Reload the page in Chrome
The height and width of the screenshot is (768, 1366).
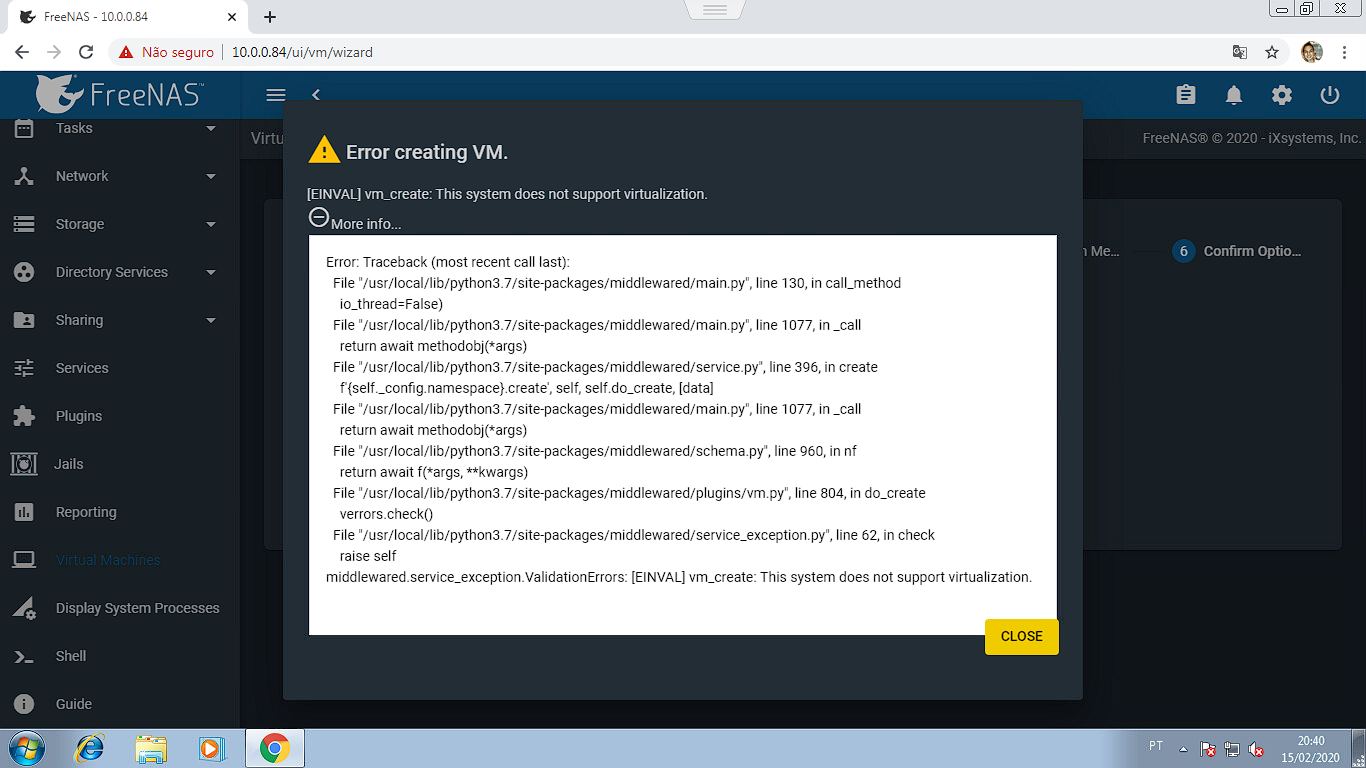pos(86,52)
